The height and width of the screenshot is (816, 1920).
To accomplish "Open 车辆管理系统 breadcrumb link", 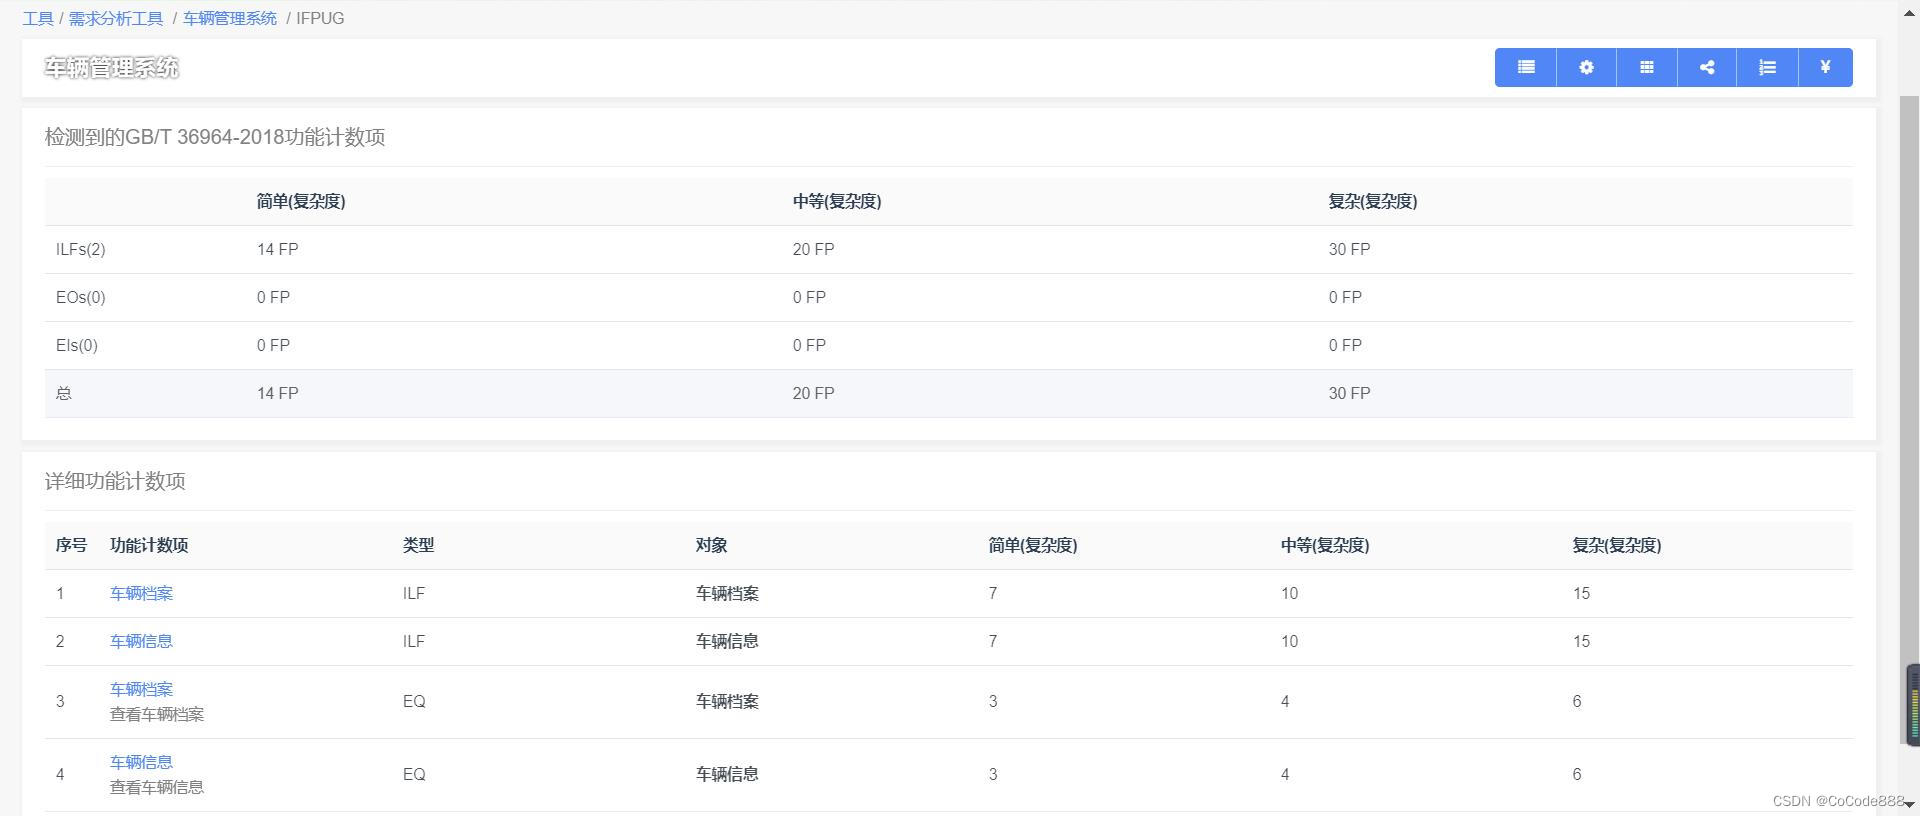I will tap(230, 18).
